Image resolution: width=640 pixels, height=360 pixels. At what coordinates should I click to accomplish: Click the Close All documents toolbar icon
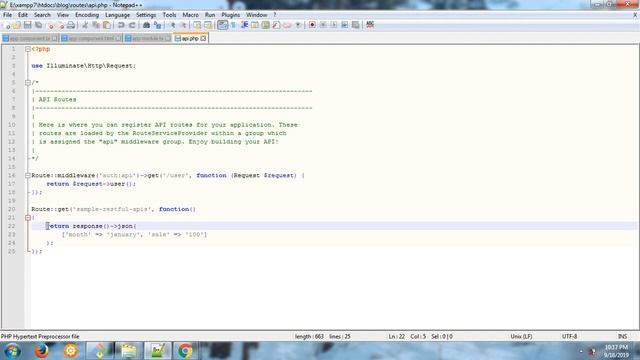click(x=60, y=25)
